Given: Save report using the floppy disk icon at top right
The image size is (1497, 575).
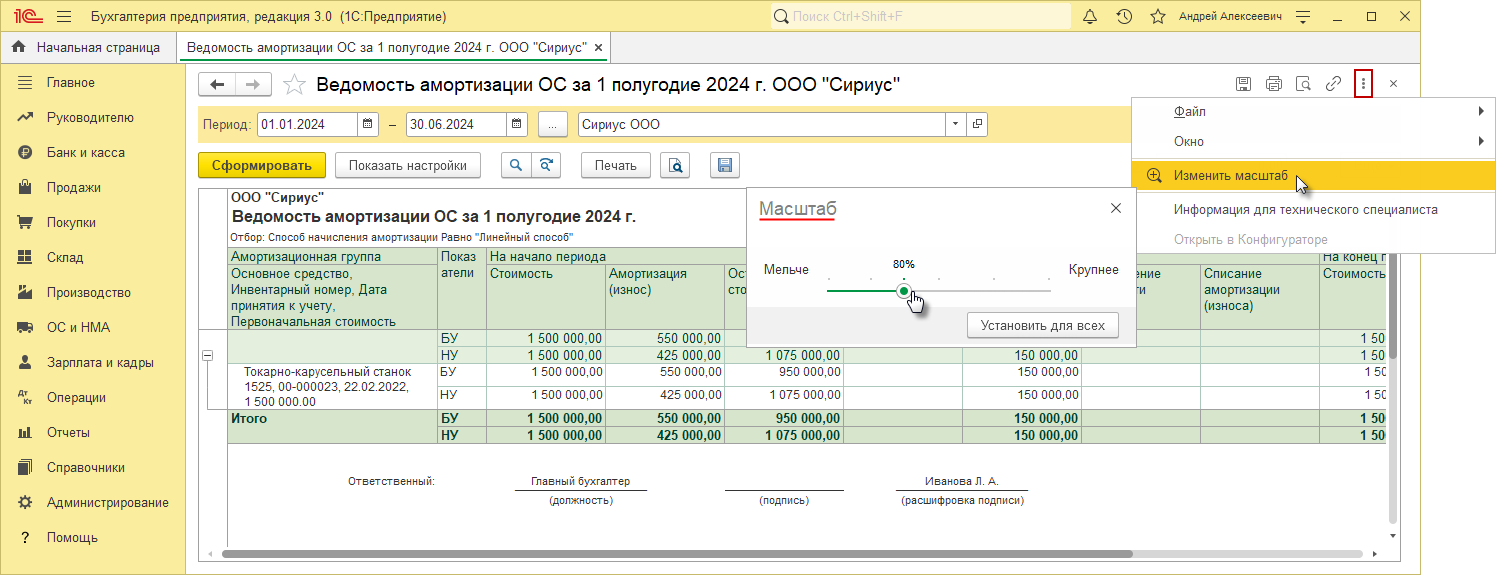Looking at the screenshot, I should (x=1244, y=84).
